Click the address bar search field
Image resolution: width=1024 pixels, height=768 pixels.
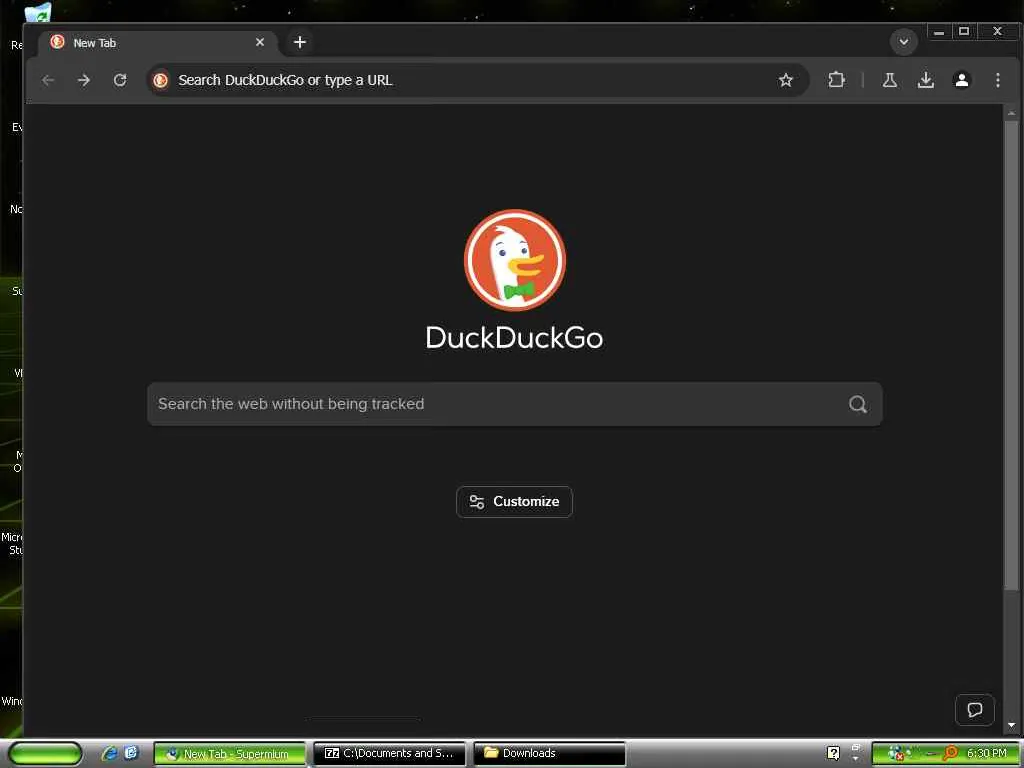coord(478,80)
